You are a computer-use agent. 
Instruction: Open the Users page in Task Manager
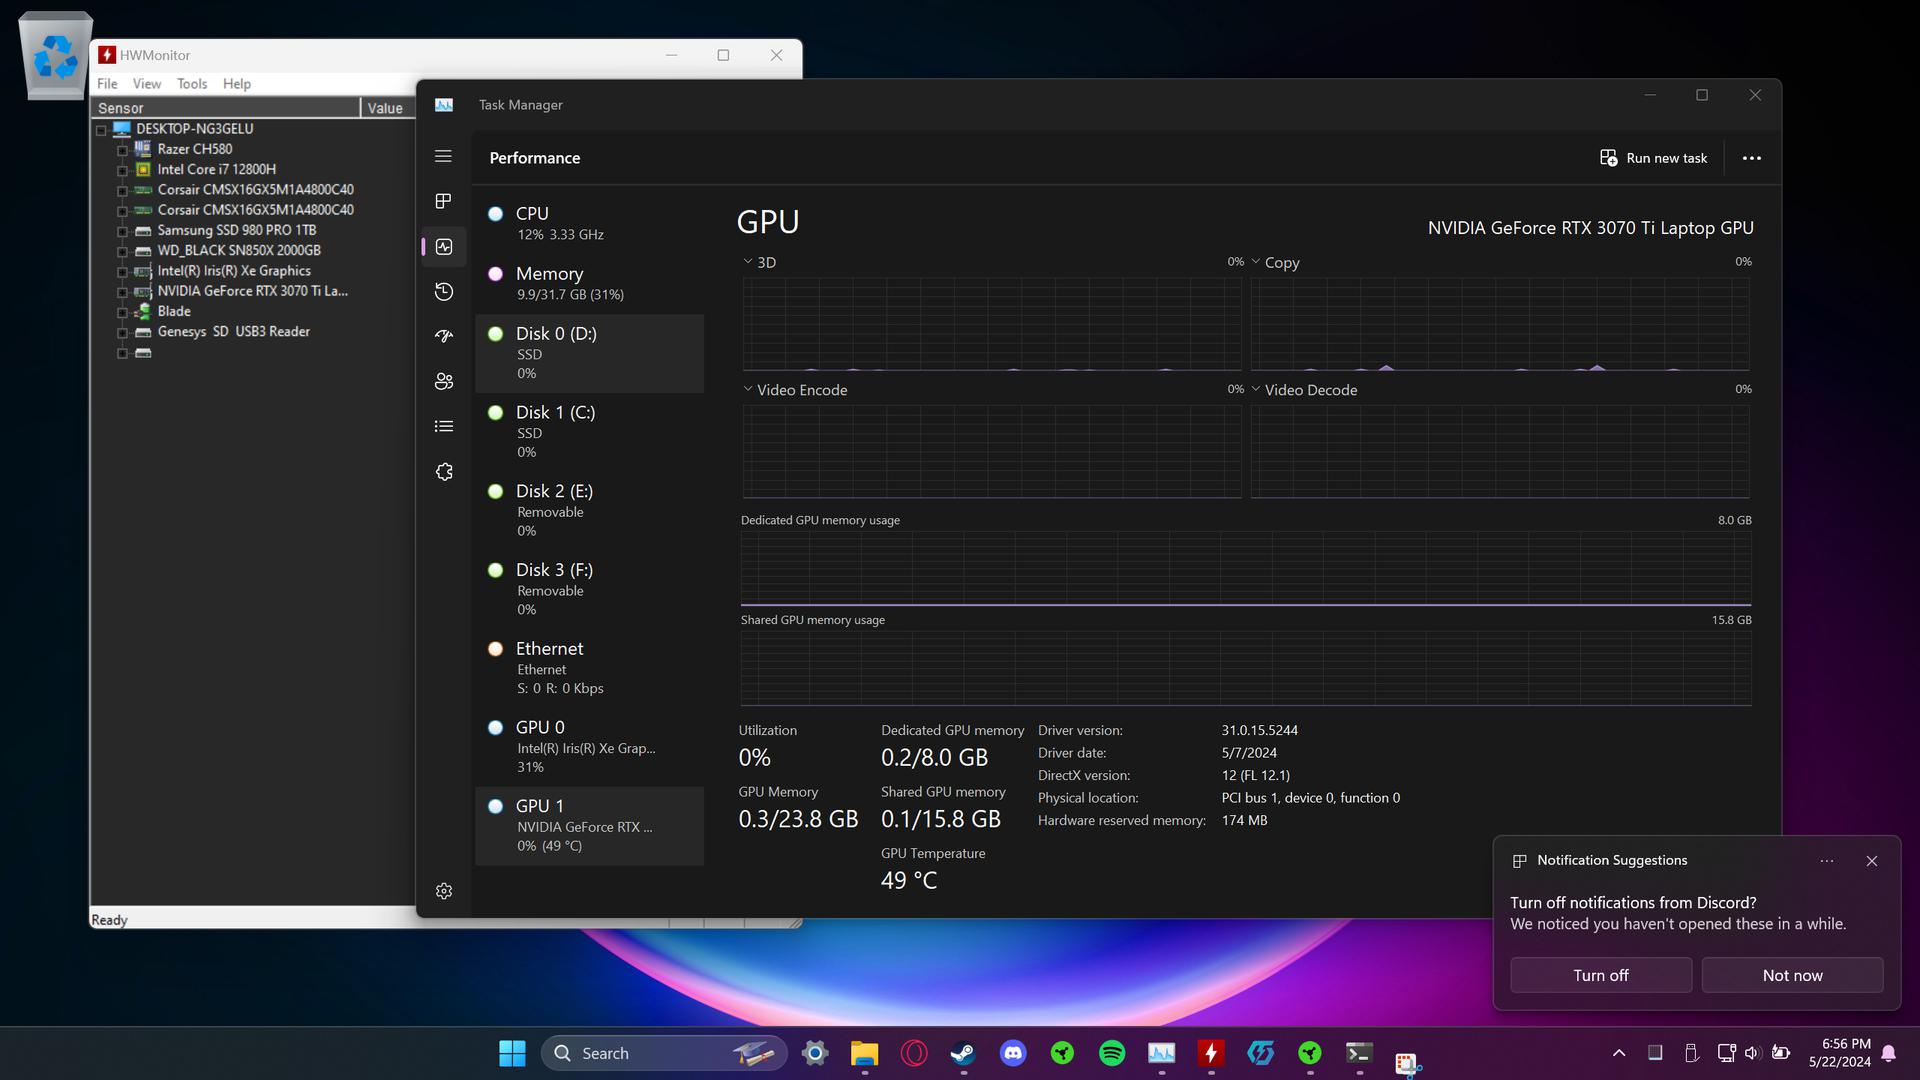coord(444,381)
